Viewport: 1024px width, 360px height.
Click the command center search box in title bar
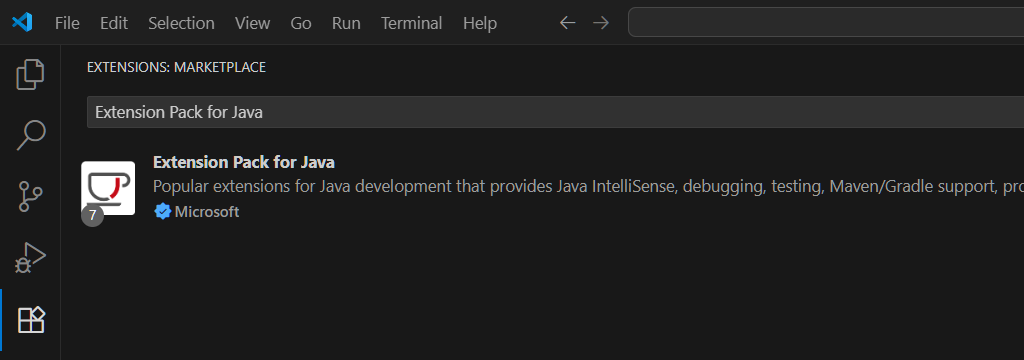[826, 22]
